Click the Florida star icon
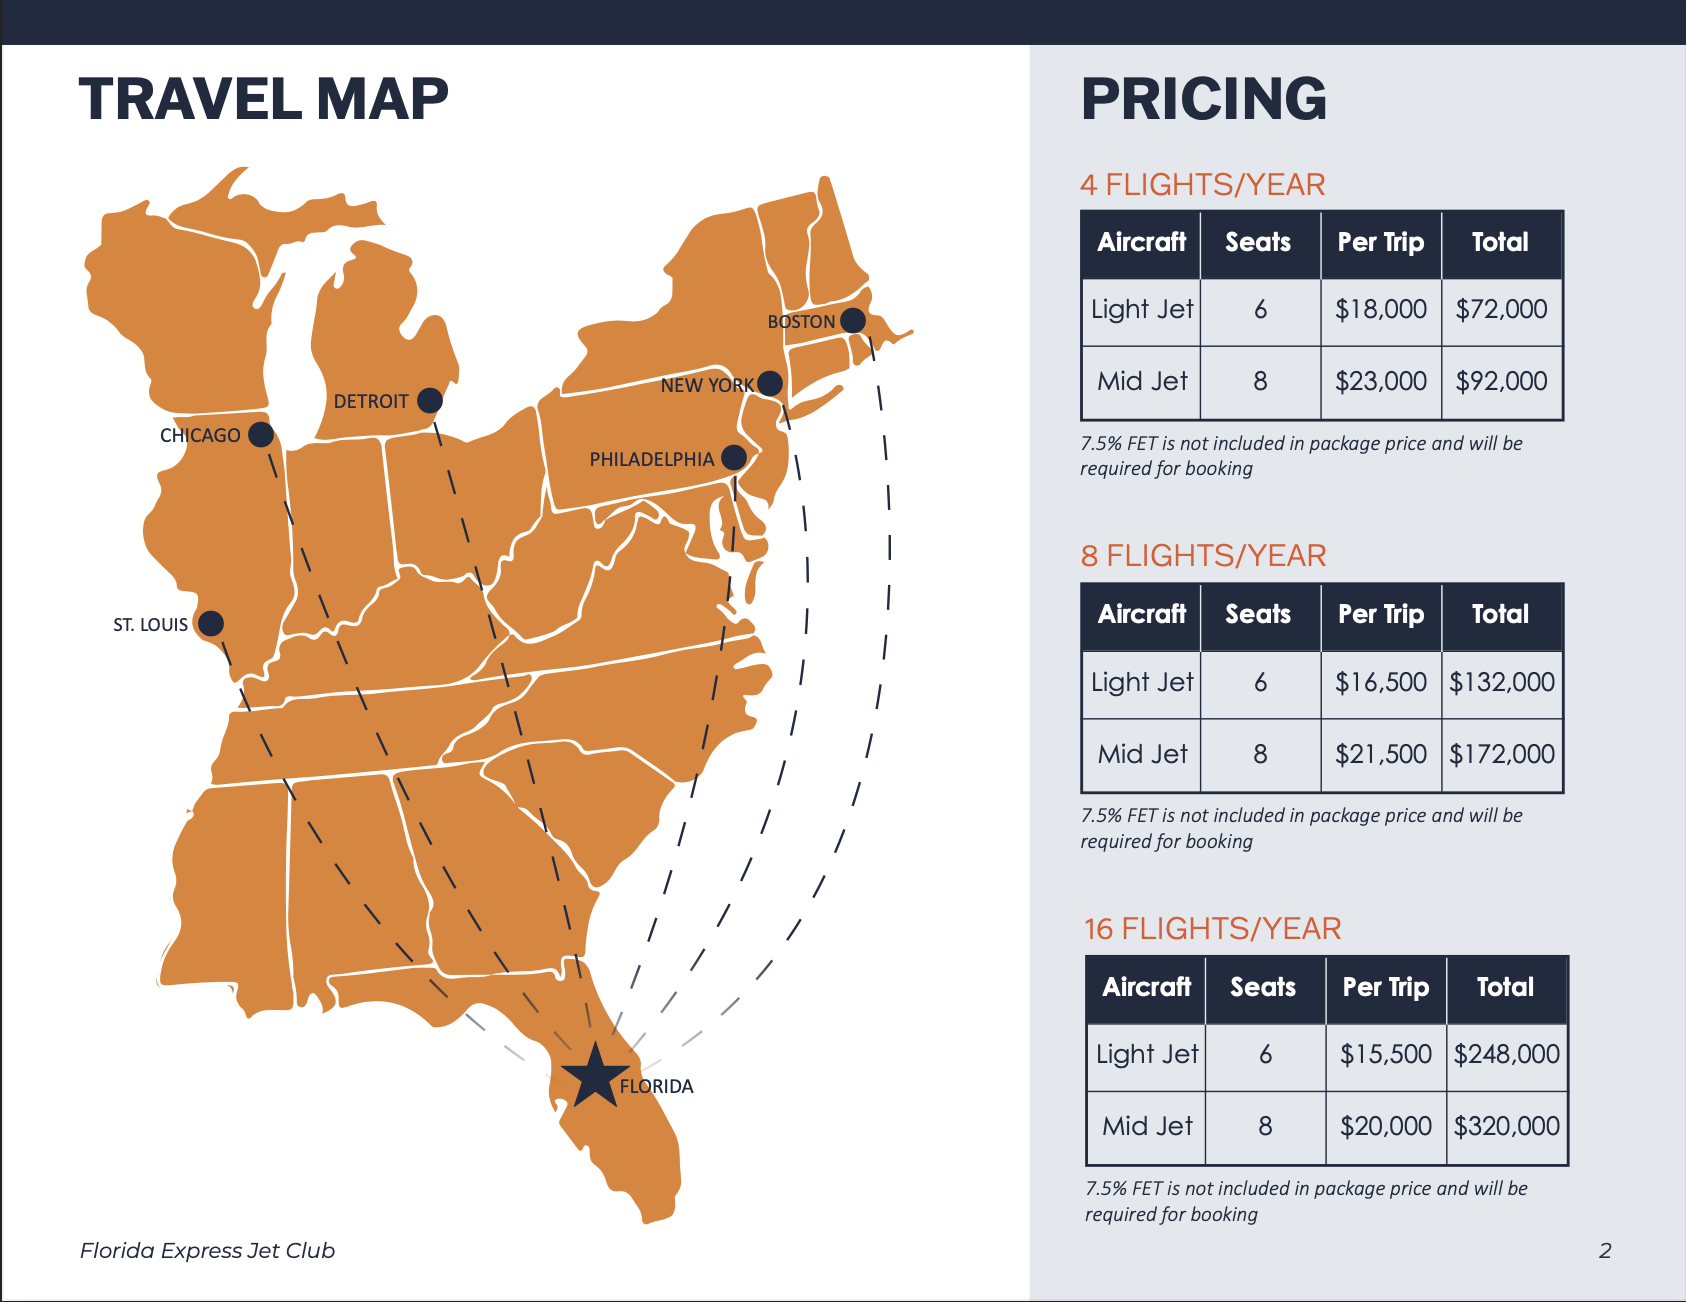 coord(594,1076)
